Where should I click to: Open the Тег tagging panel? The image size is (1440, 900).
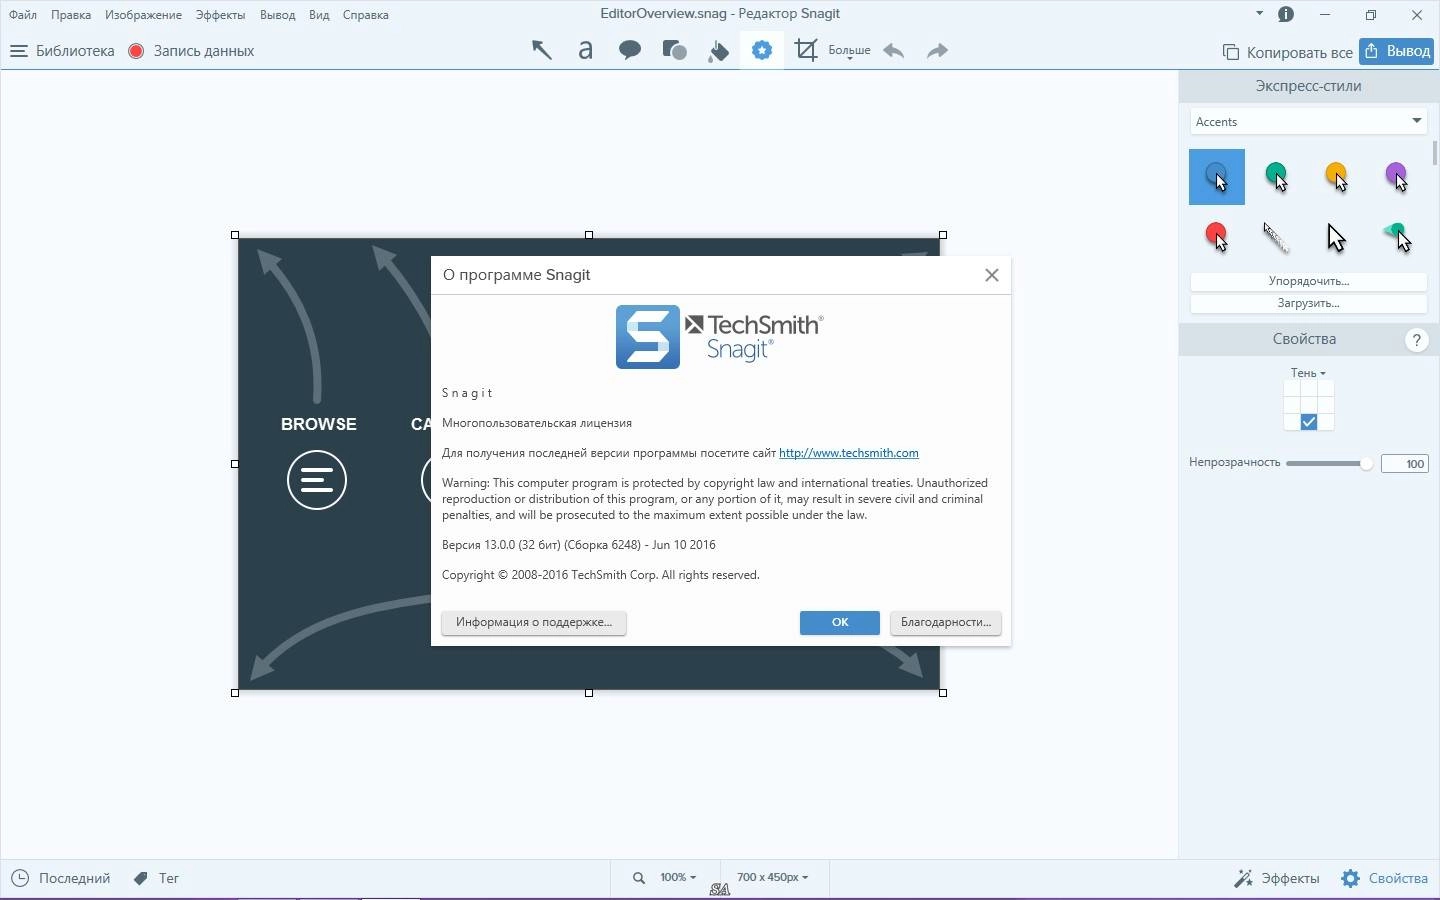click(156, 878)
